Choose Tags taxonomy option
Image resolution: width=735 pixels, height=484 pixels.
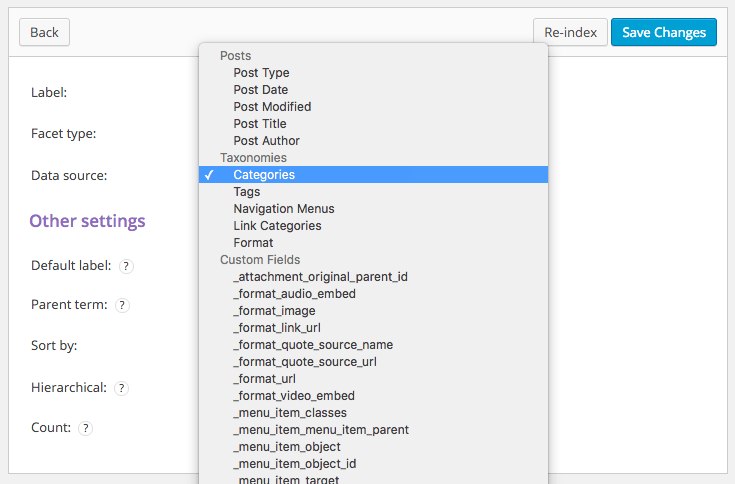click(x=246, y=192)
